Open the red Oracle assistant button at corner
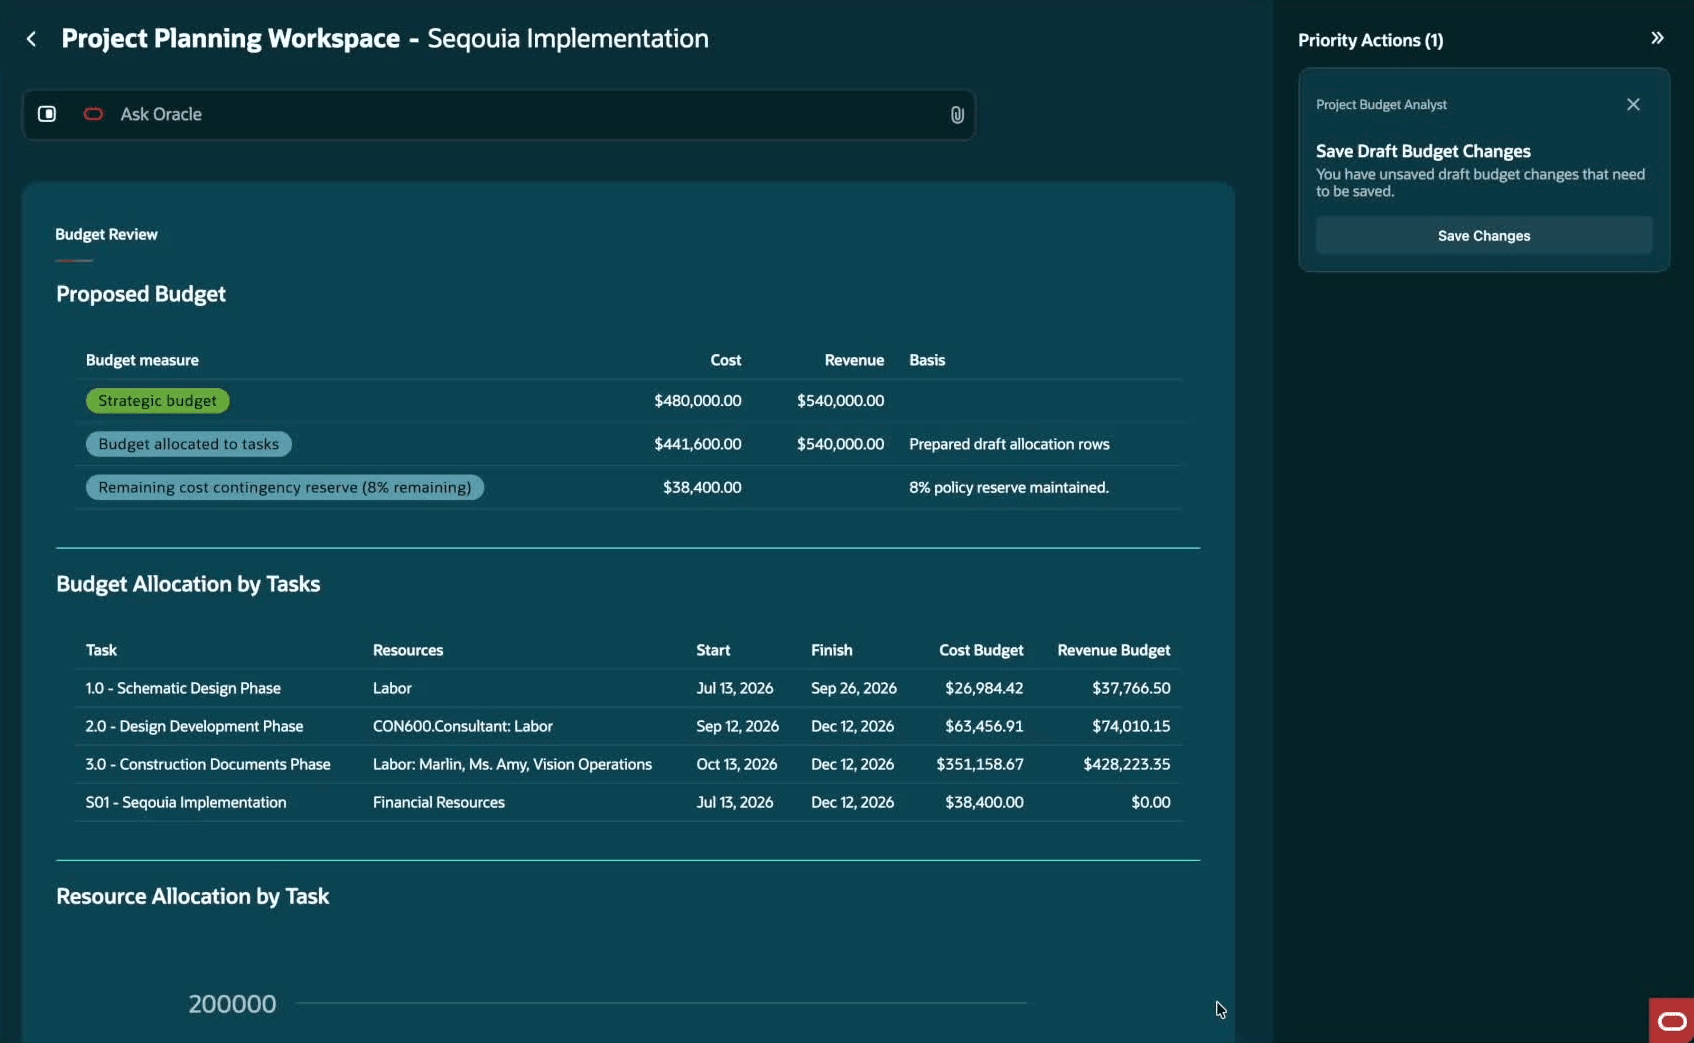 tap(1671, 1020)
